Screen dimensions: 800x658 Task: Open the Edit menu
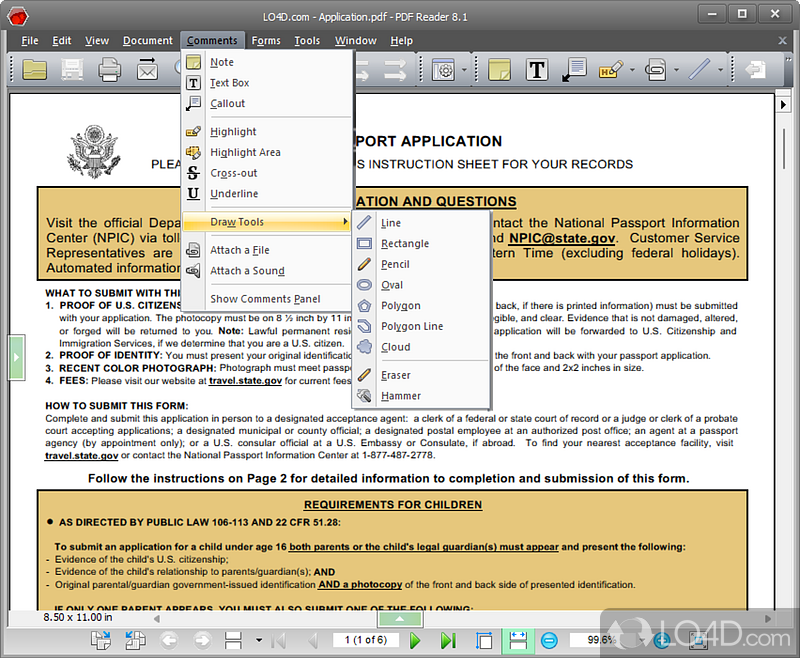point(61,40)
